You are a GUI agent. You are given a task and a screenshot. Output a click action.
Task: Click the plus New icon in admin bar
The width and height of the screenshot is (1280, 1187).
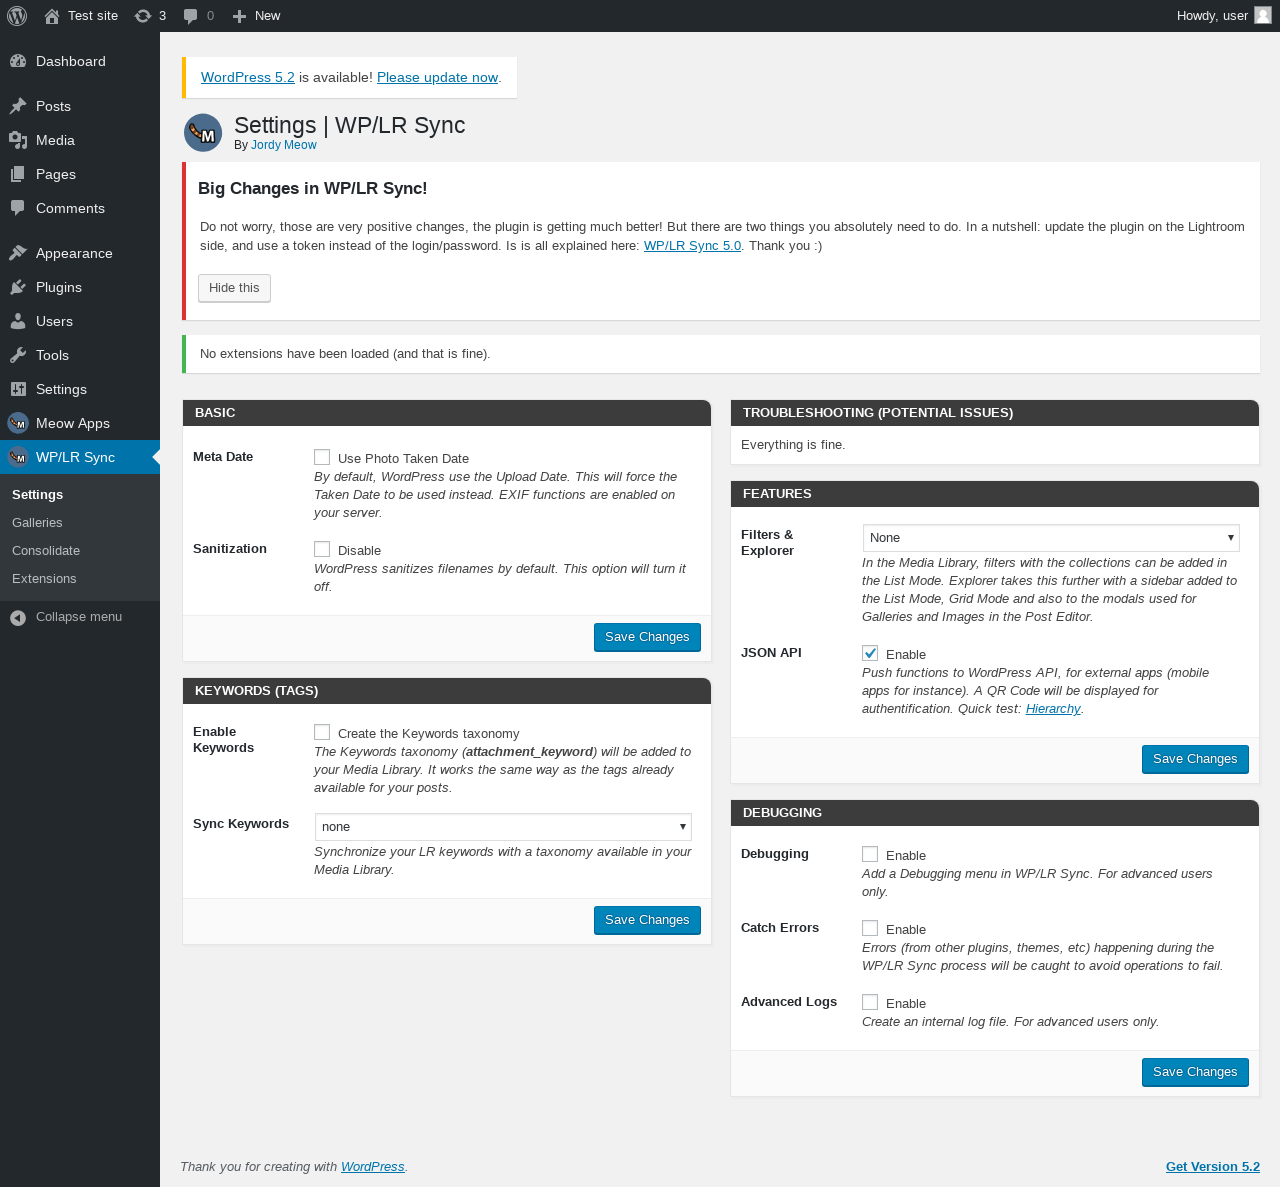[x=239, y=16]
